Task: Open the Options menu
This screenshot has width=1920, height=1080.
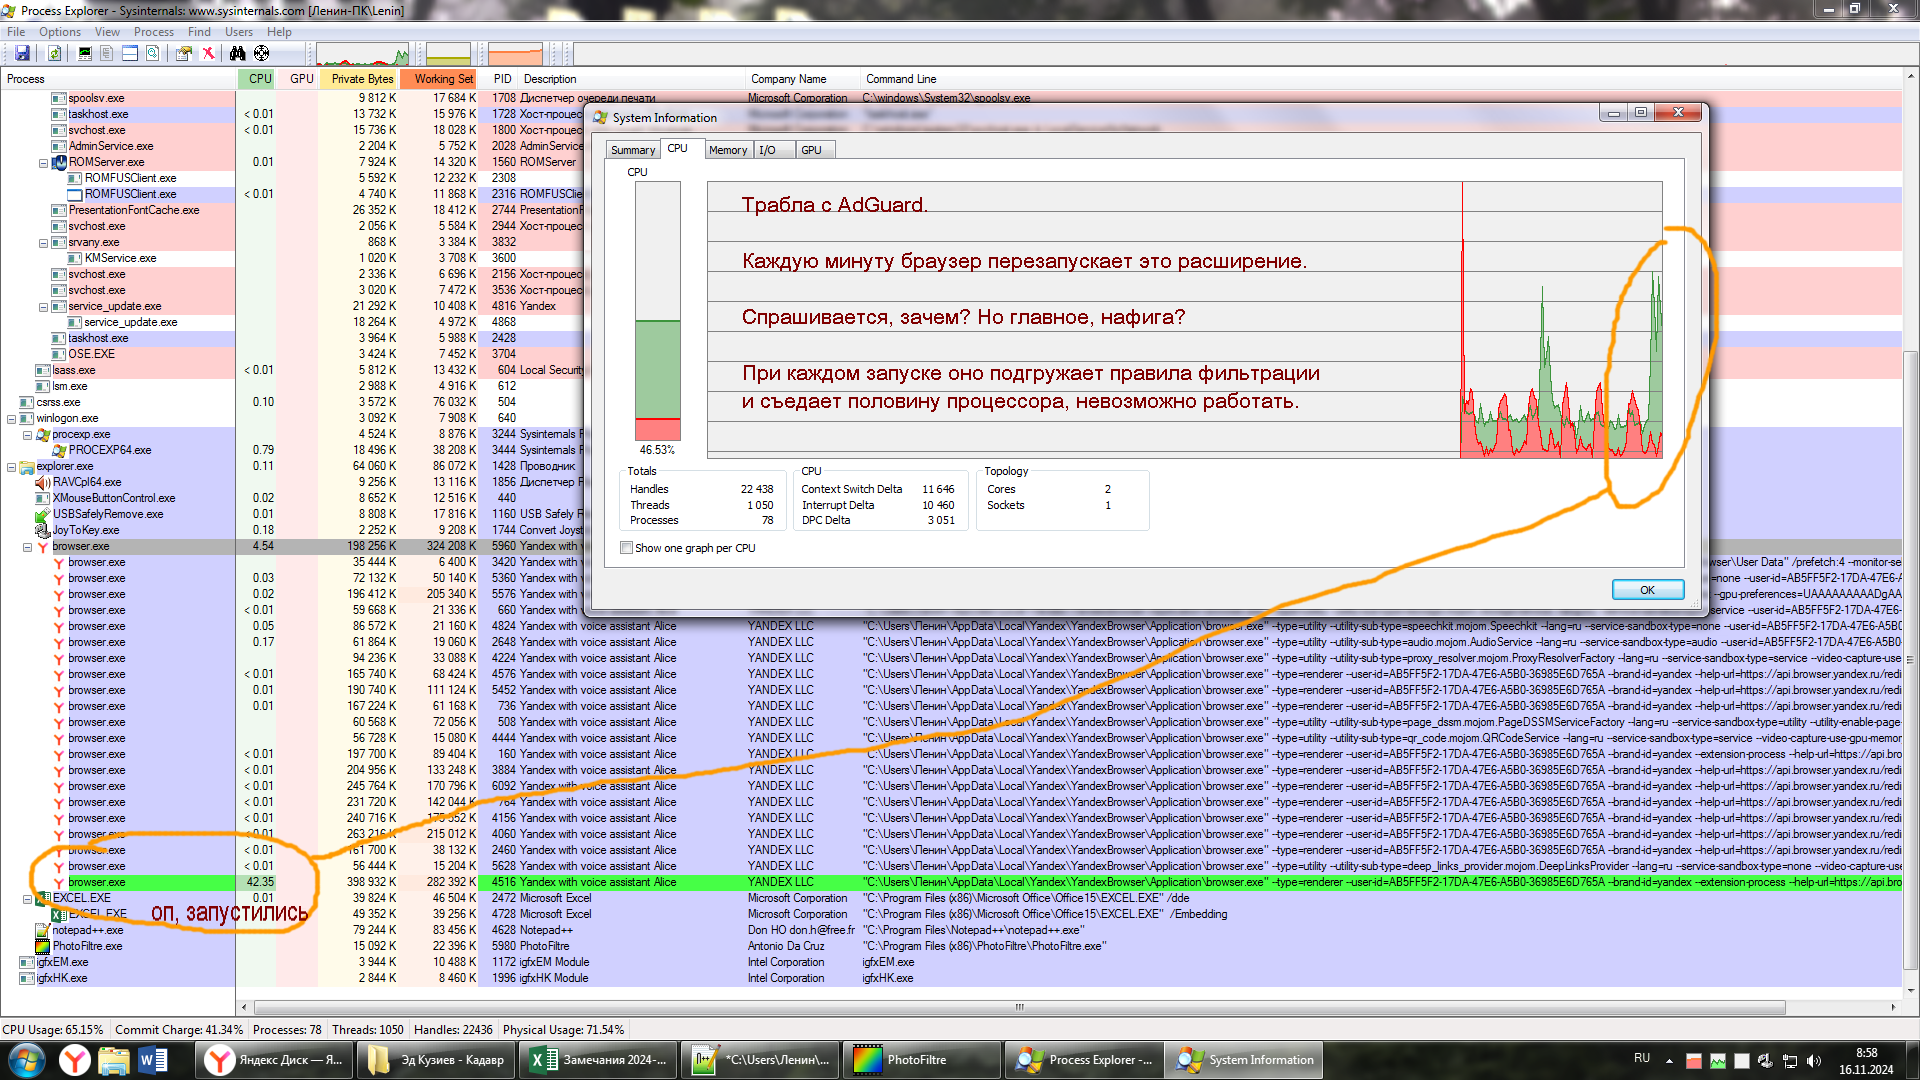Action: [60, 32]
